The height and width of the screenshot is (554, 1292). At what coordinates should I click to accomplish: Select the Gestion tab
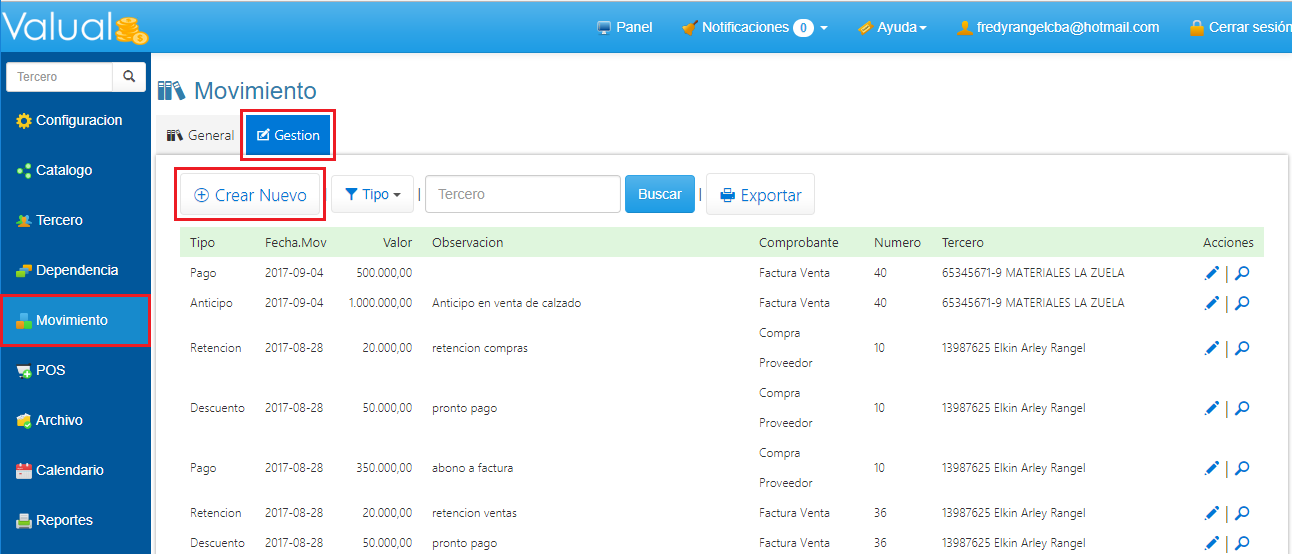coord(288,135)
